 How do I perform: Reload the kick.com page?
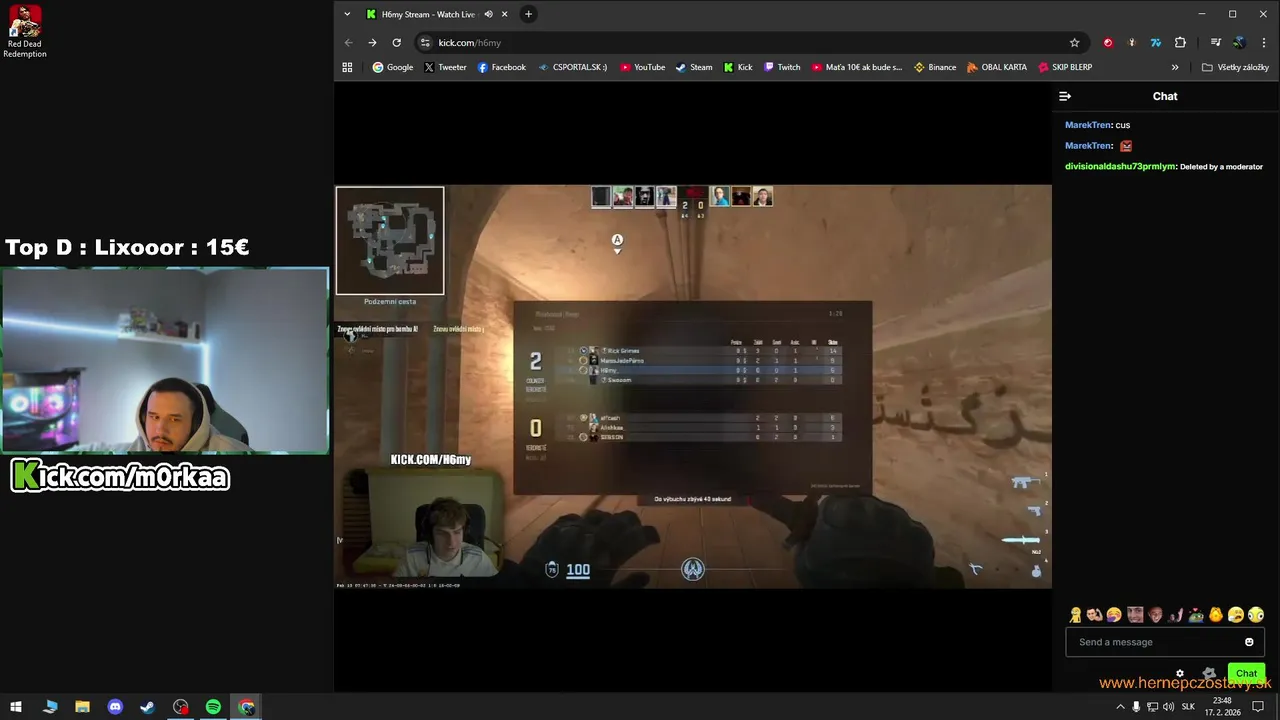[x=397, y=43]
